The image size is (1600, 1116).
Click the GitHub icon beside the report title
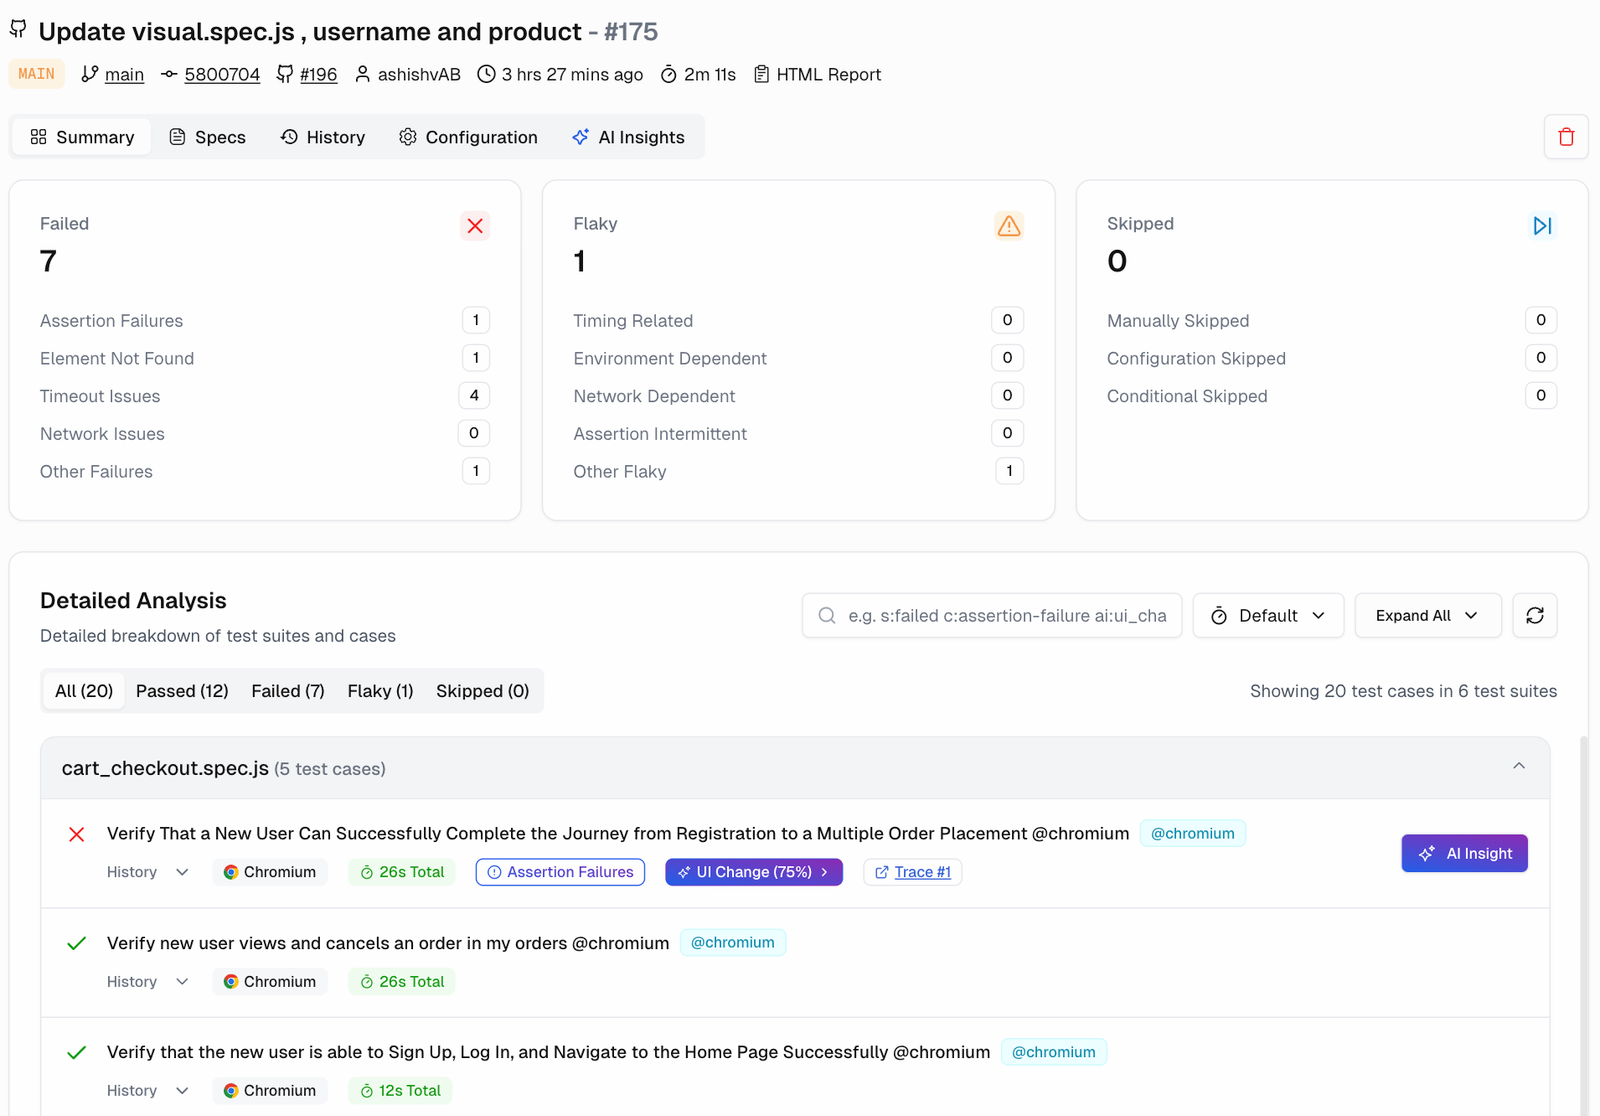pos(17,28)
